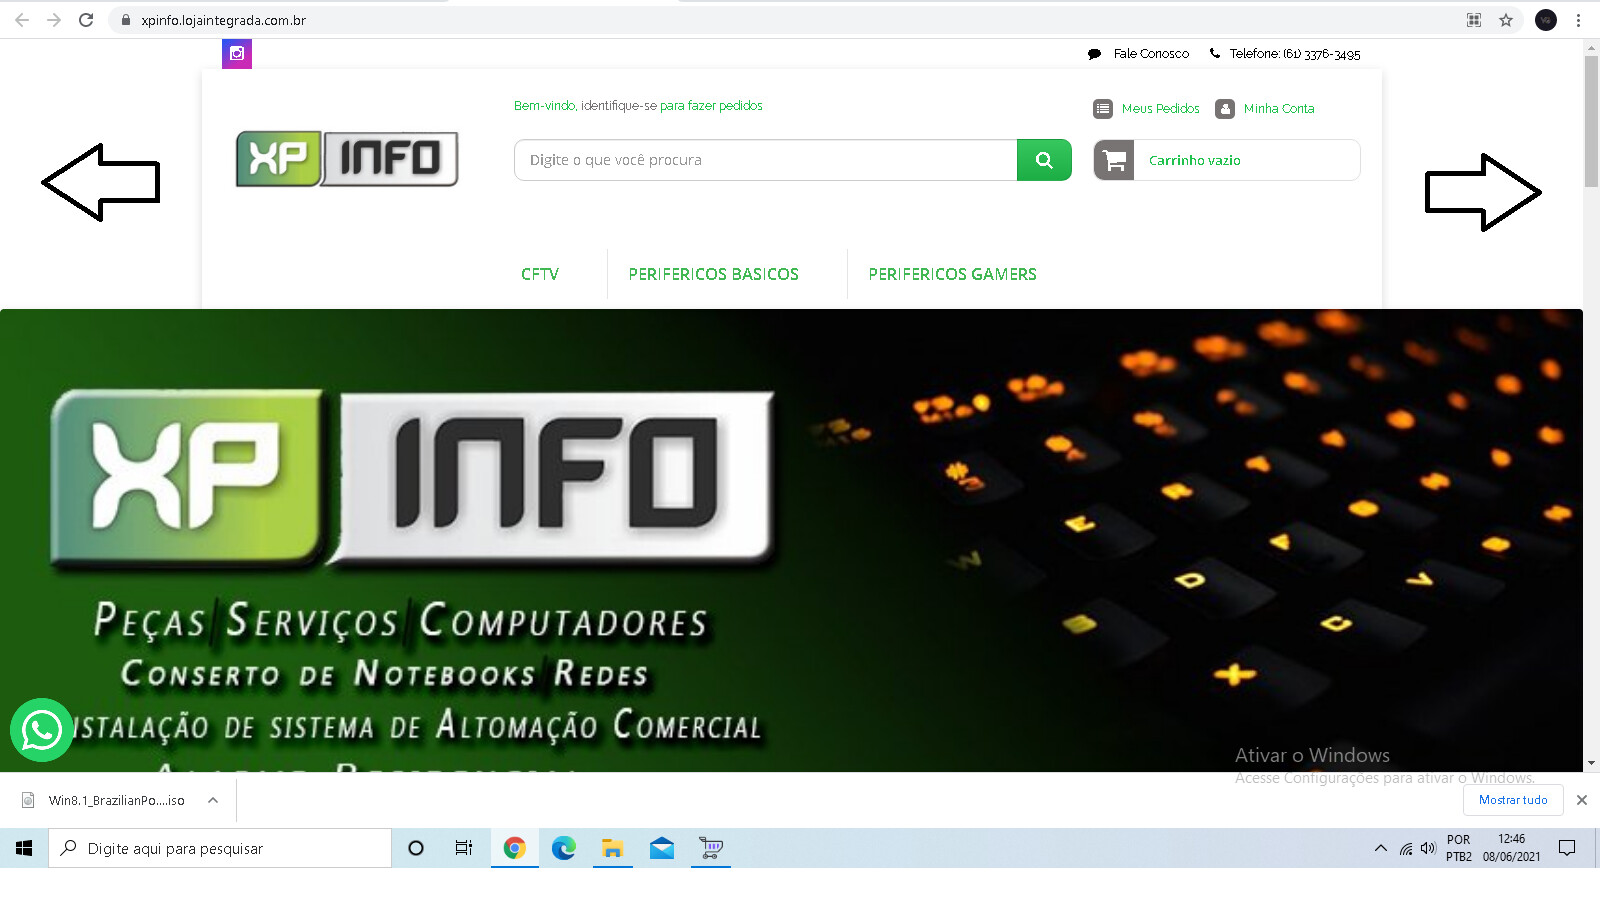Launch Microsoft Edge from taskbar
Screen dimensions: 1600x900
[564, 848]
